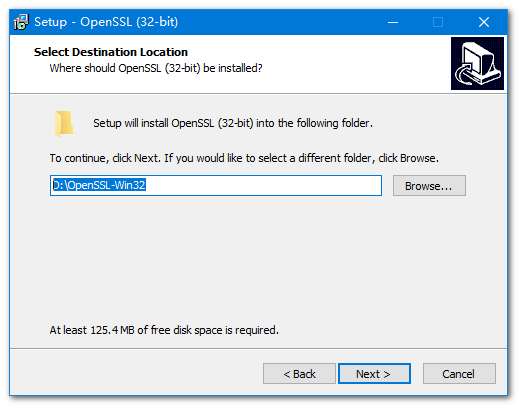Abort setup via Cancel button
Image resolution: width=518 pixels, height=406 pixels.
tap(459, 374)
